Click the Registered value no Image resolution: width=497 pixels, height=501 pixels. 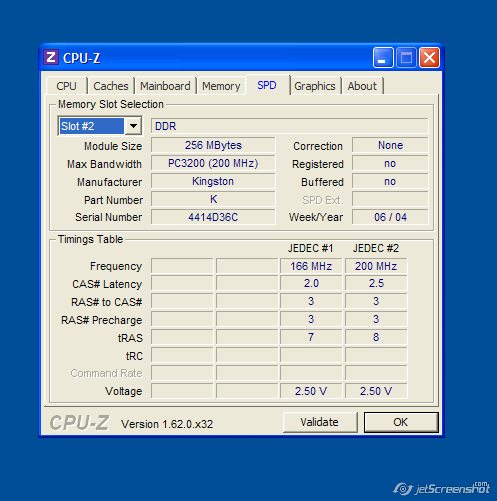coord(390,163)
